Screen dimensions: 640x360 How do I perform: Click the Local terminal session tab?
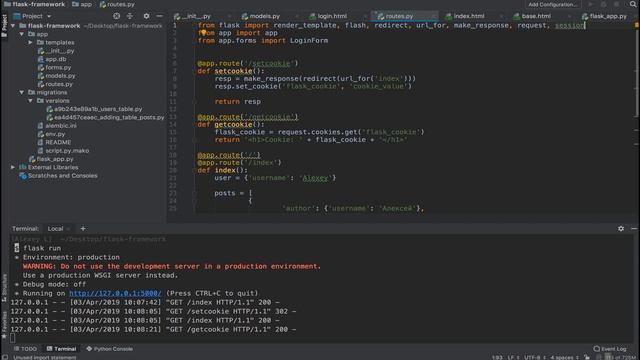pos(56,229)
